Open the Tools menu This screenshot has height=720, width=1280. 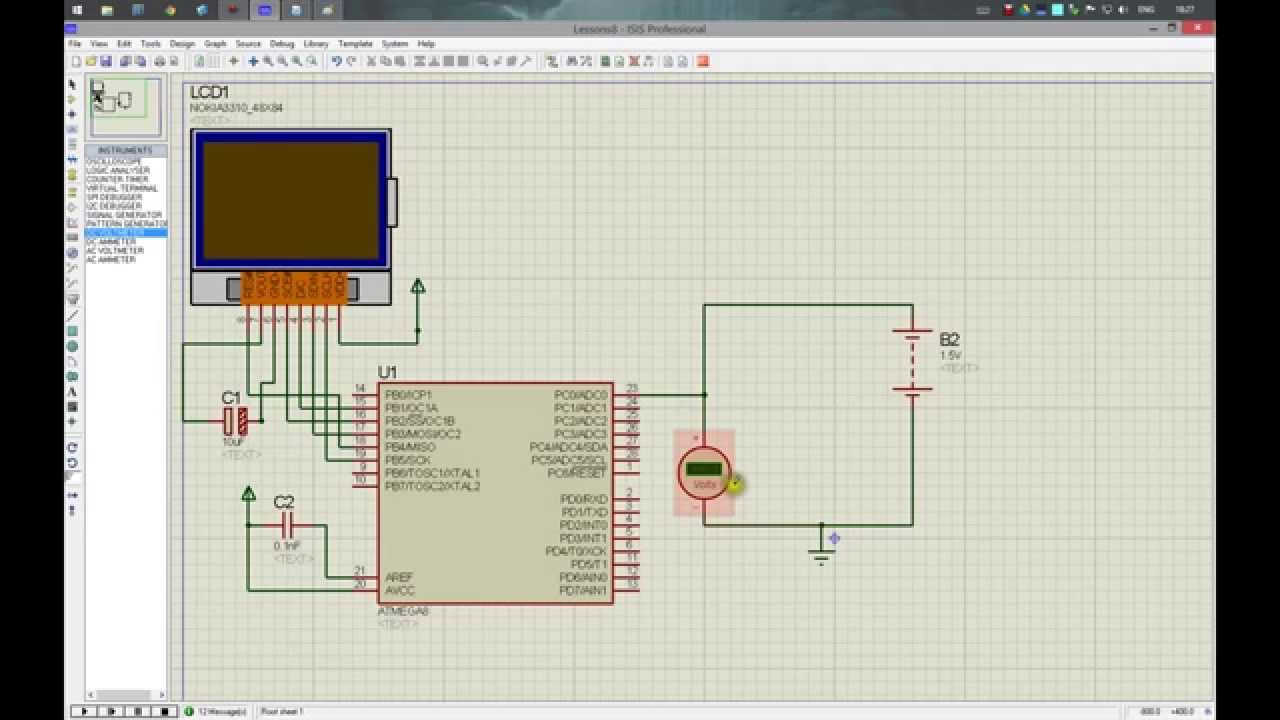(x=151, y=44)
